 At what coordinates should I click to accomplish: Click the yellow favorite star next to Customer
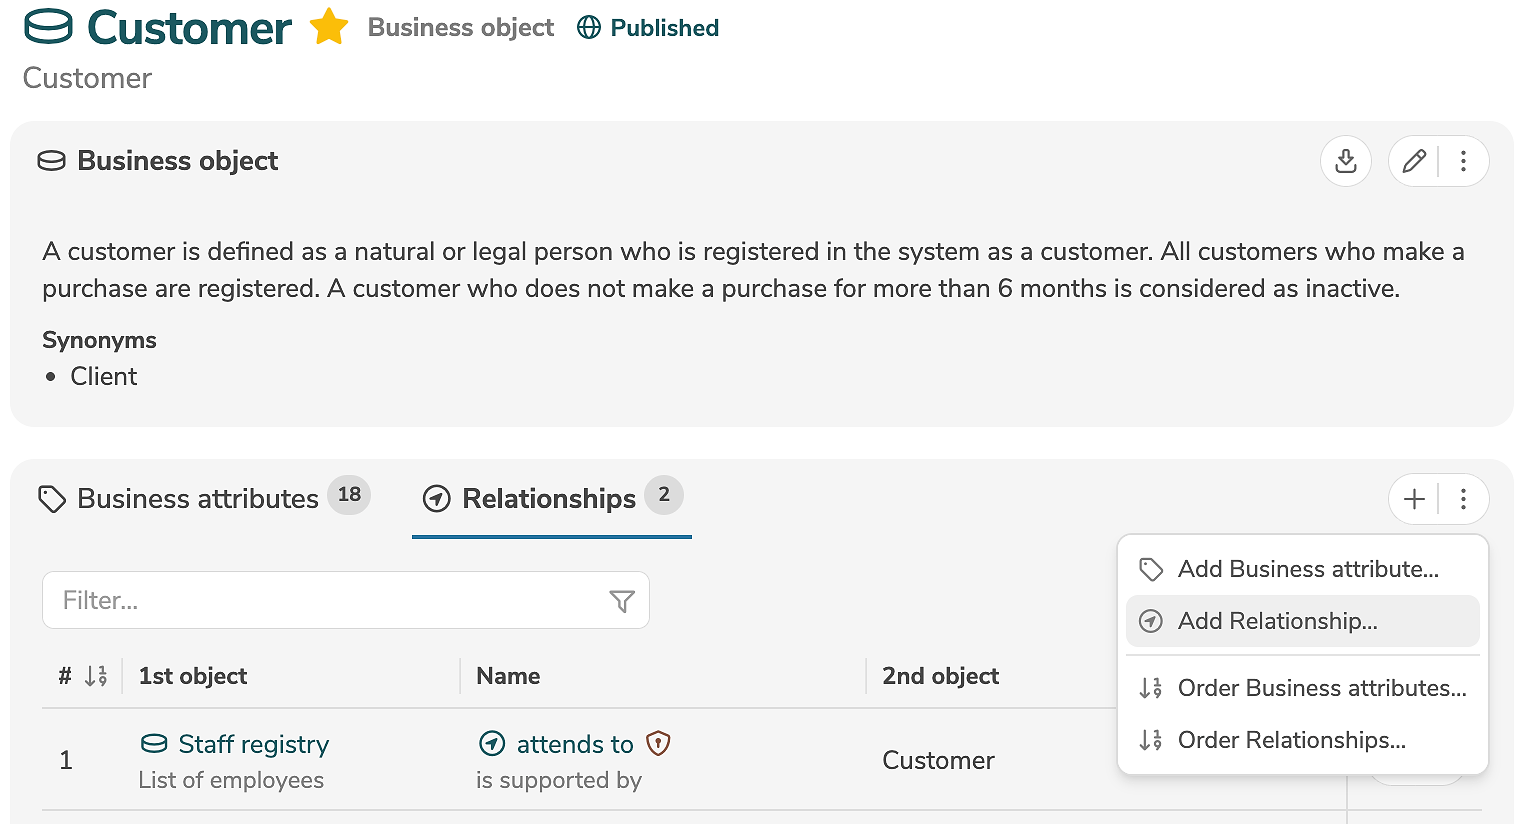[x=328, y=27]
